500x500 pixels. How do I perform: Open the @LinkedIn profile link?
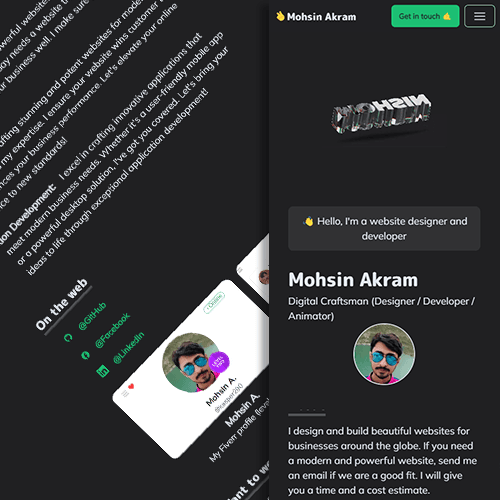click(129, 347)
